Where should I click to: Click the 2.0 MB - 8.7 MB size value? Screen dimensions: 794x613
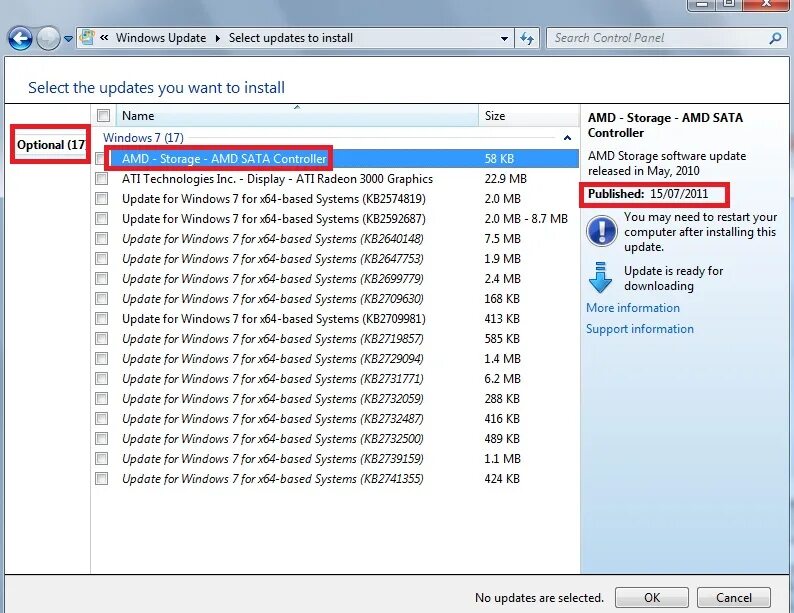(526, 219)
